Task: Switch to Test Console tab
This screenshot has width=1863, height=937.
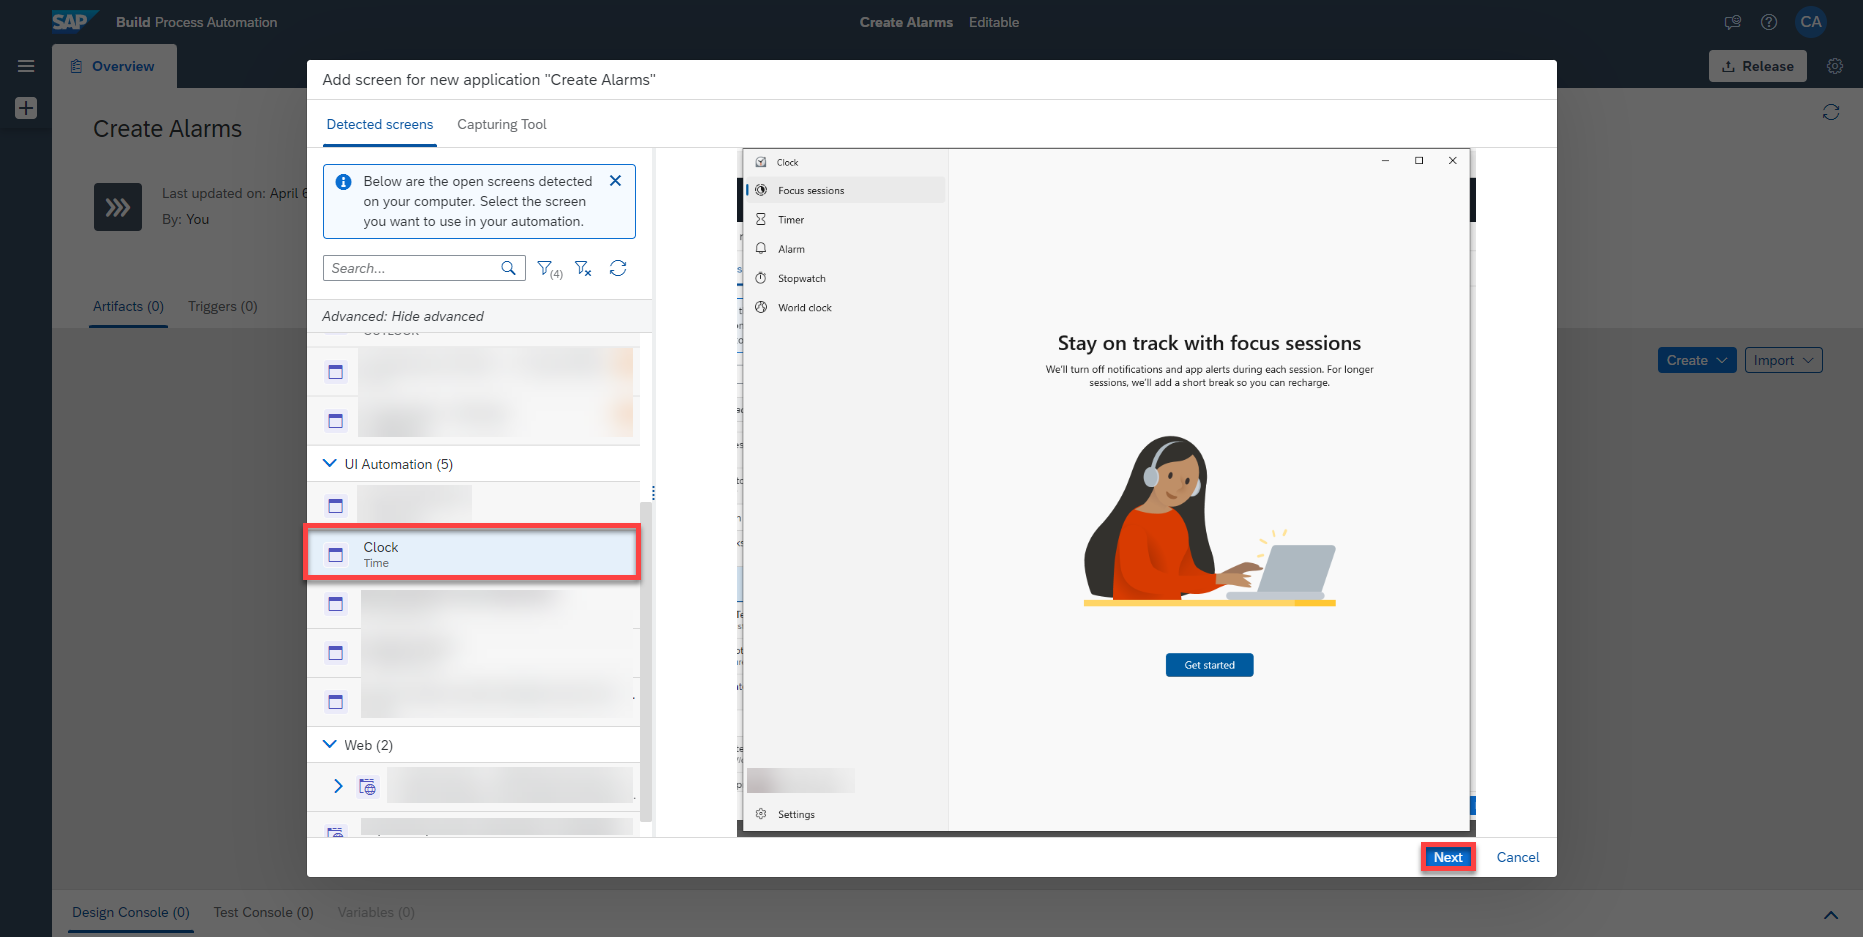Action: pos(264,912)
